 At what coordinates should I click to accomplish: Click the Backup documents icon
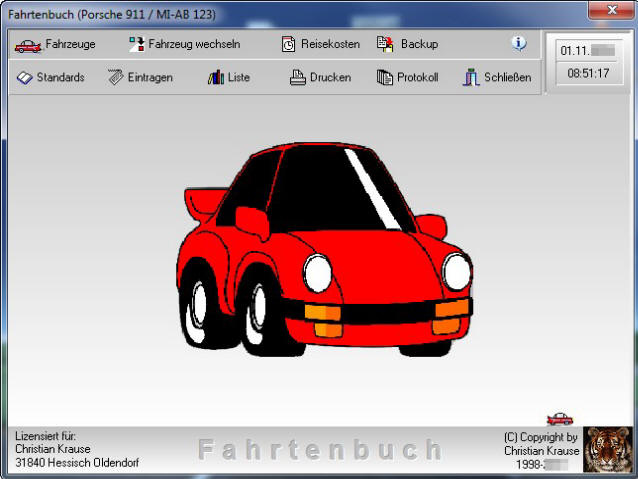click(x=385, y=44)
